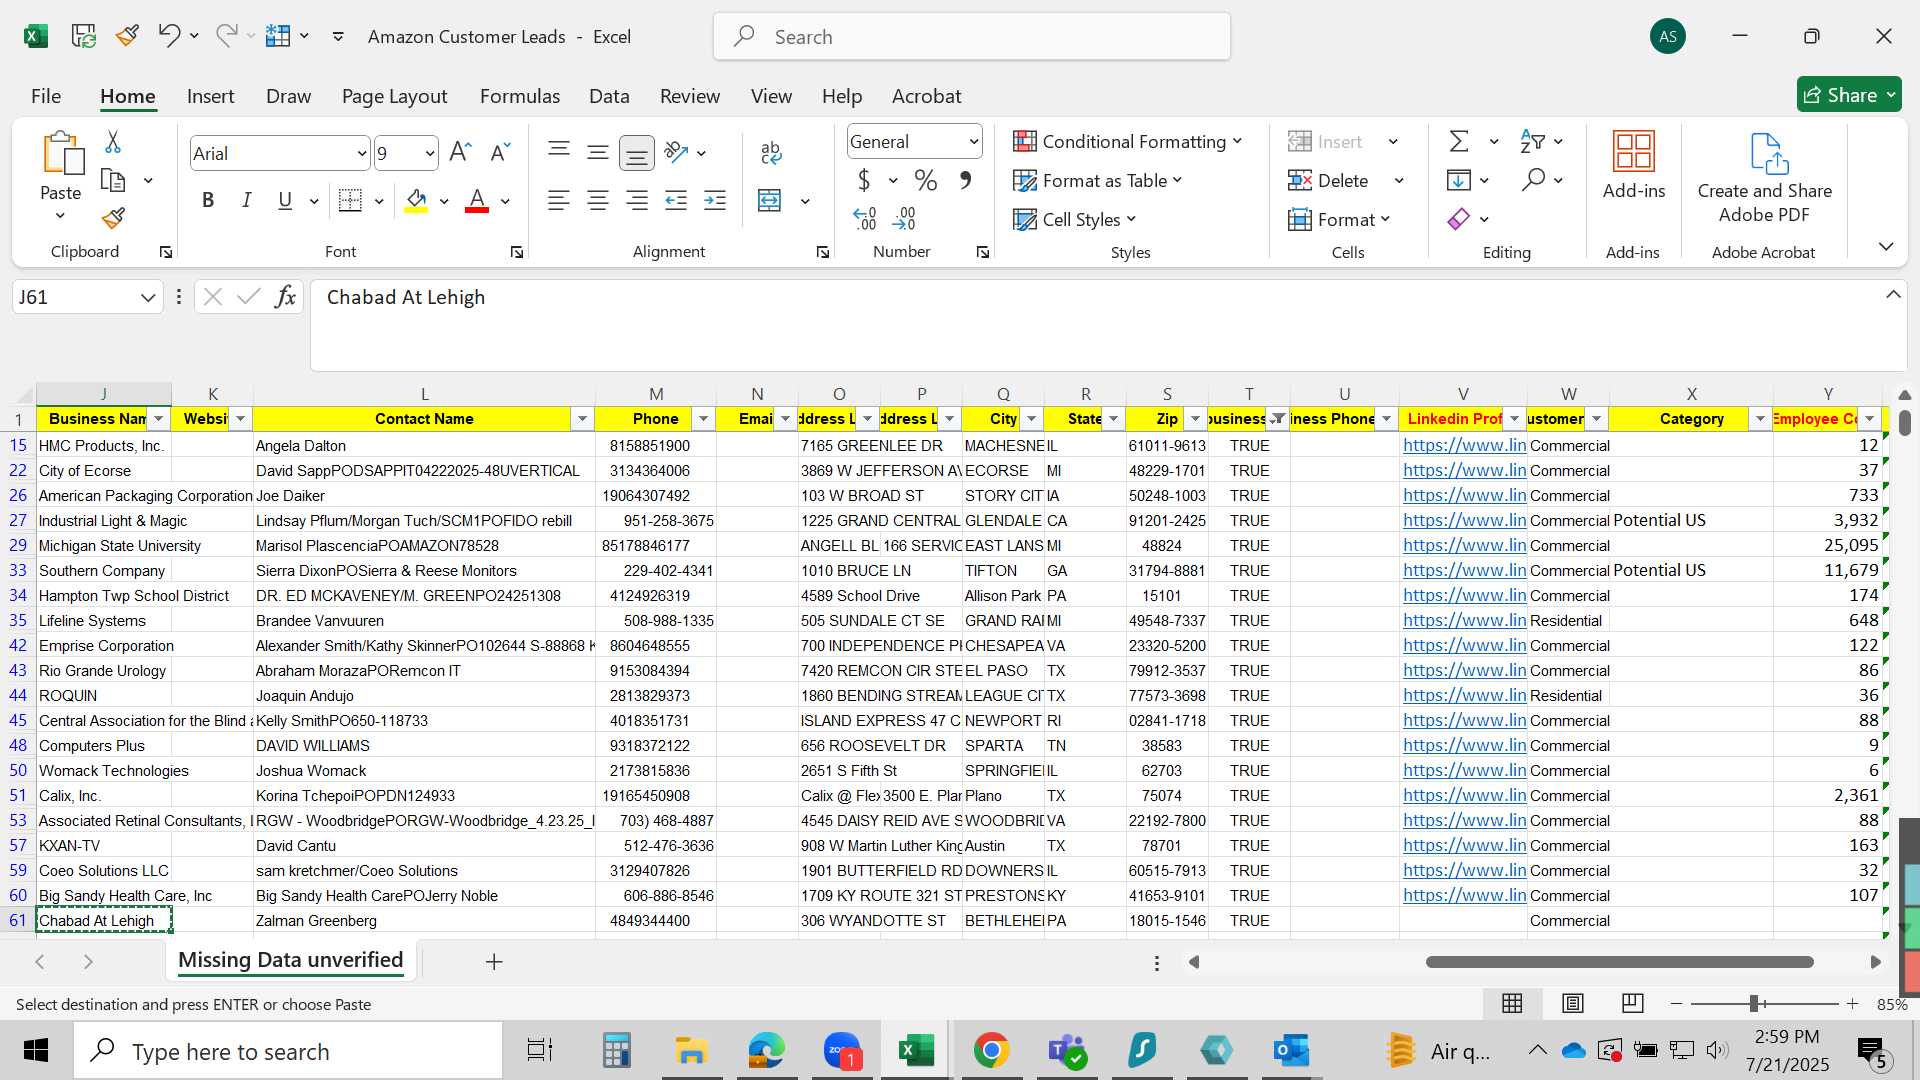
Task: Toggle Center horizontal alignment
Action: 598,201
